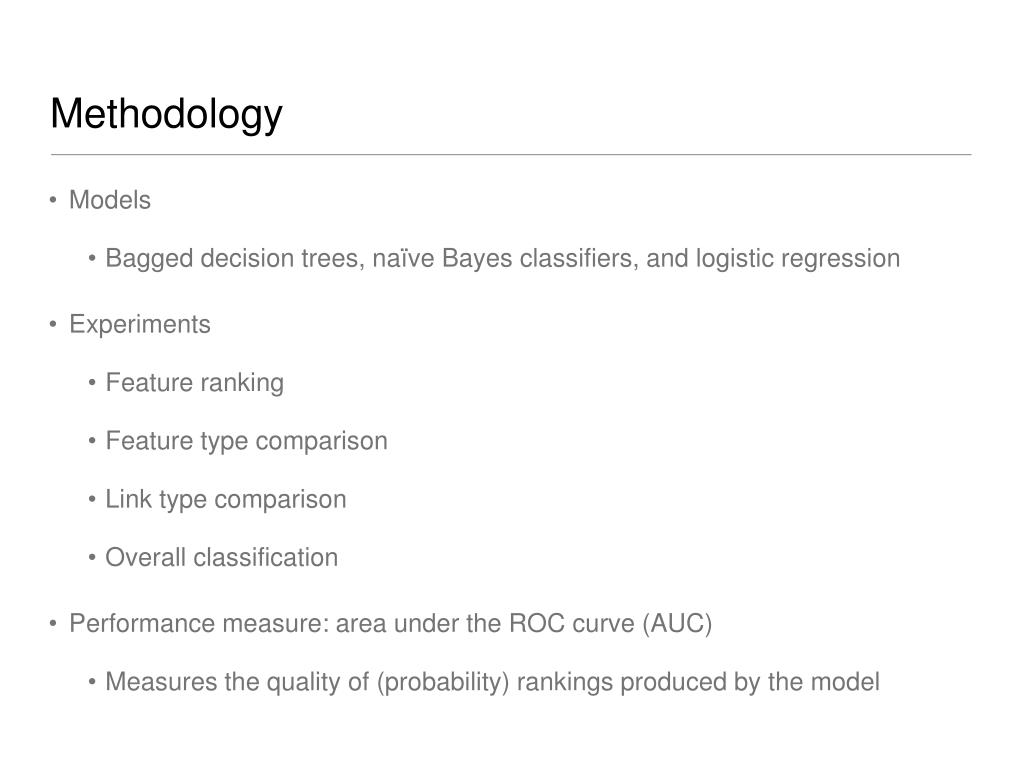The width and height of the screenshot is (1023, 767).
Task: Click the Feature ranking sub-bullet
Action: click(194, 383)
